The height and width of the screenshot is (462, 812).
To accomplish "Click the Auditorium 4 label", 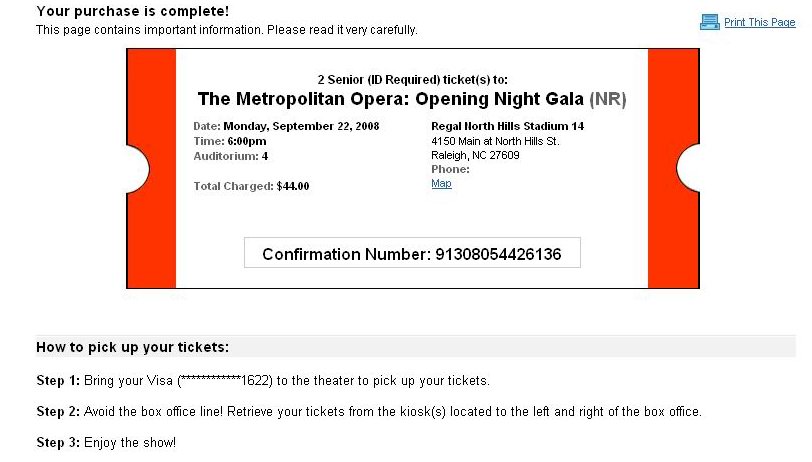I will (230, 156).
